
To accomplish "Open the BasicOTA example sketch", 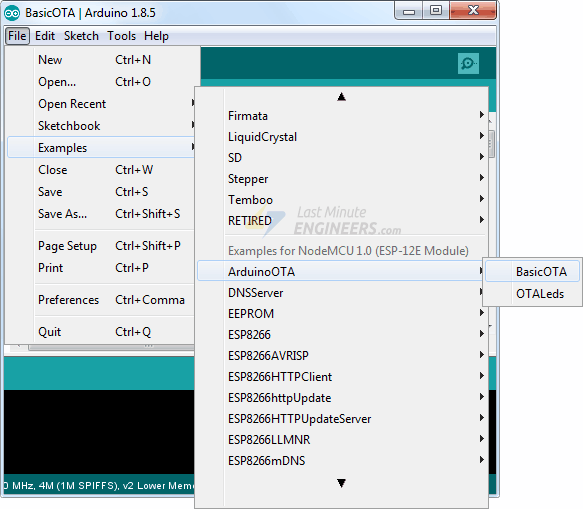I will (x=532, y=272).
